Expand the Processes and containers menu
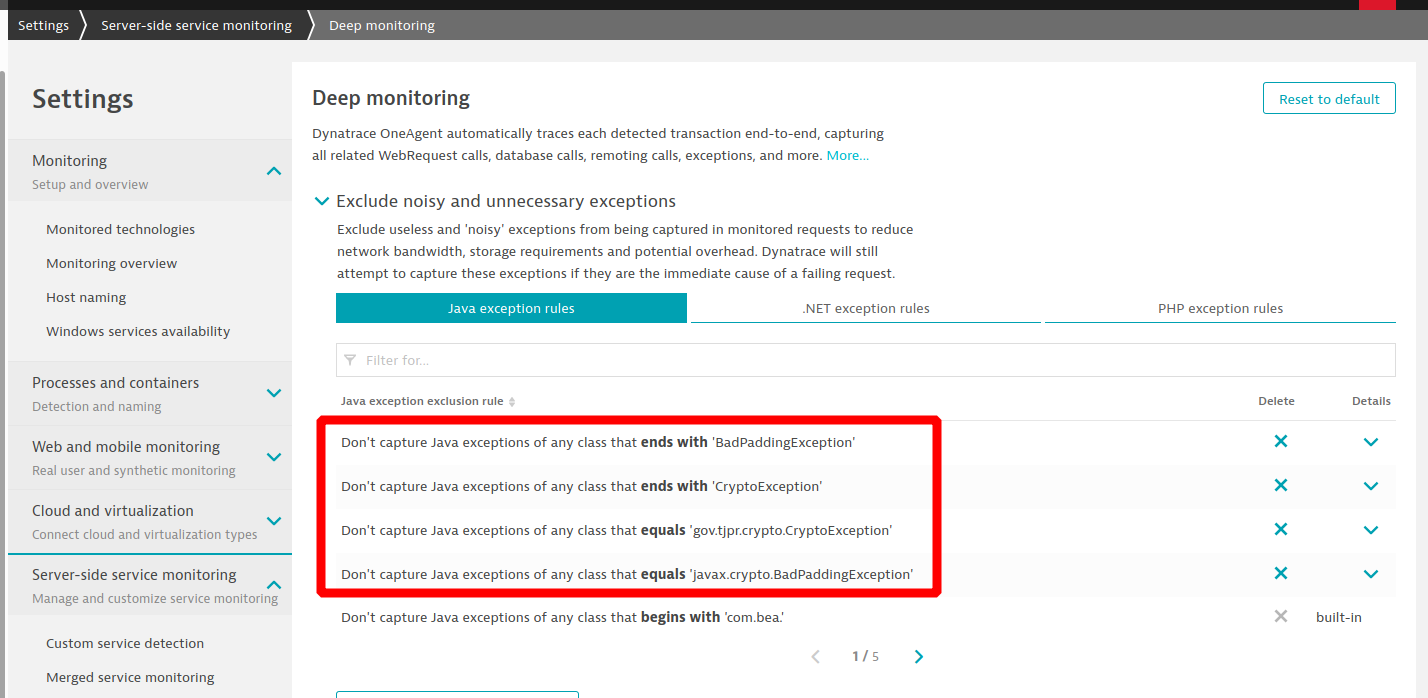This screenshot has width=1428, height=698. pyautogui.click(x=273, y=393)
